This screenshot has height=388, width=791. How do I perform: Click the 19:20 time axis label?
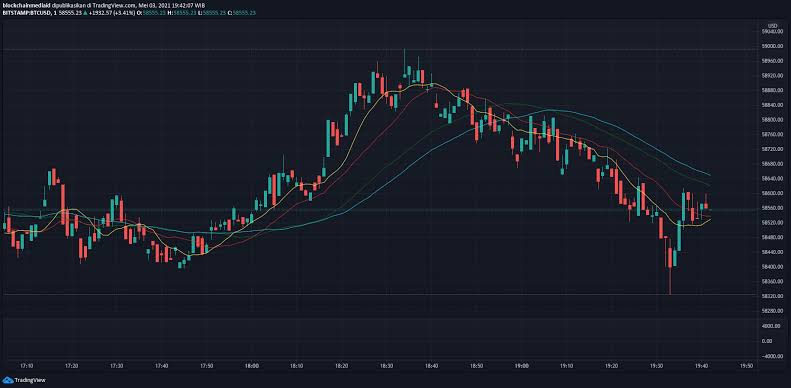coord(611,365)
